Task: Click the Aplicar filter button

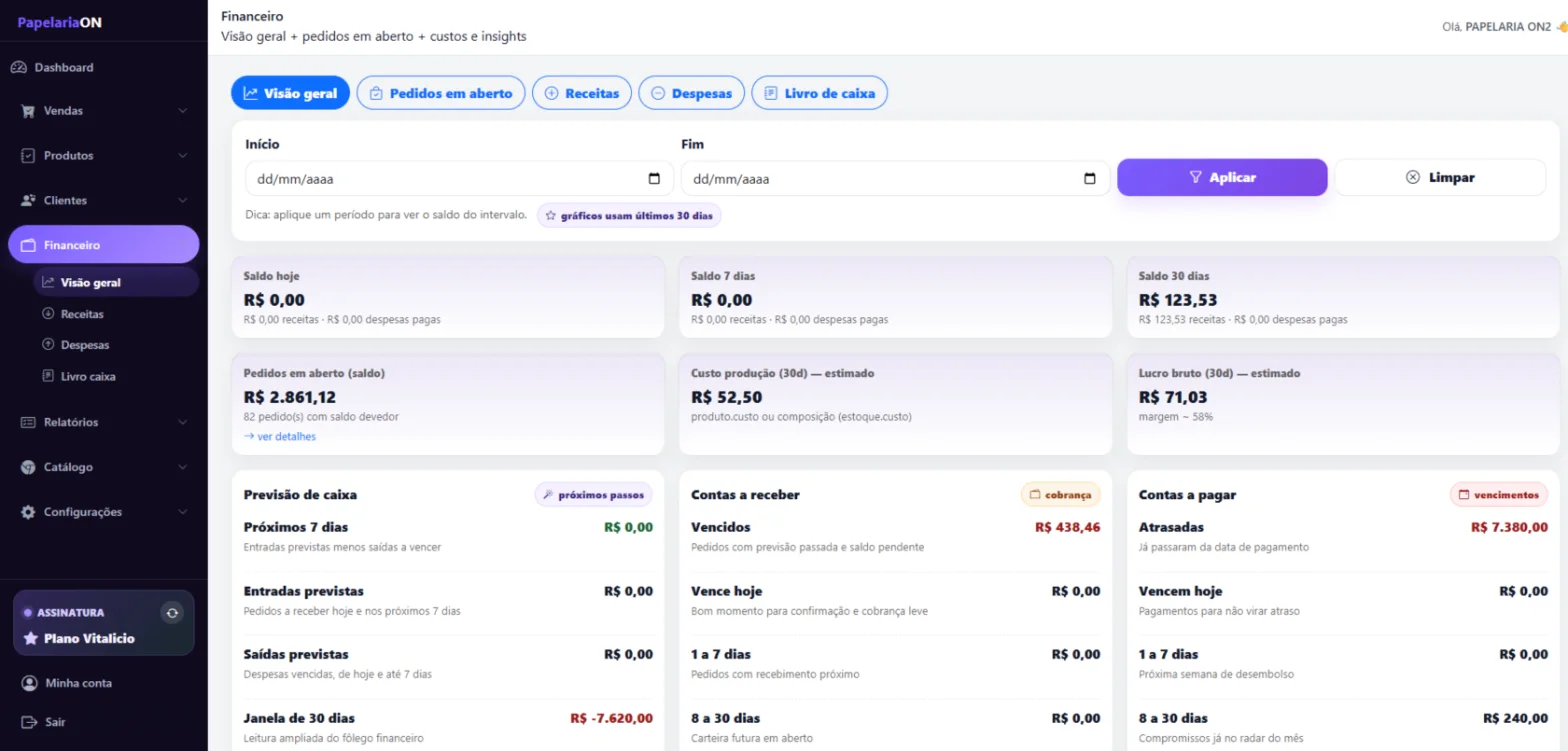Action: click(x=1222, y=177)
